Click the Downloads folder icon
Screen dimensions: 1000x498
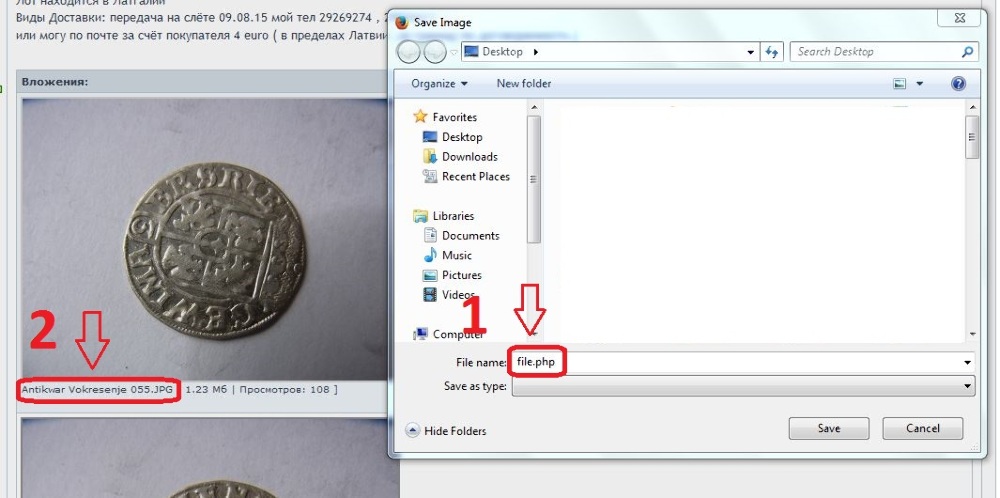(x=430, y=156)
